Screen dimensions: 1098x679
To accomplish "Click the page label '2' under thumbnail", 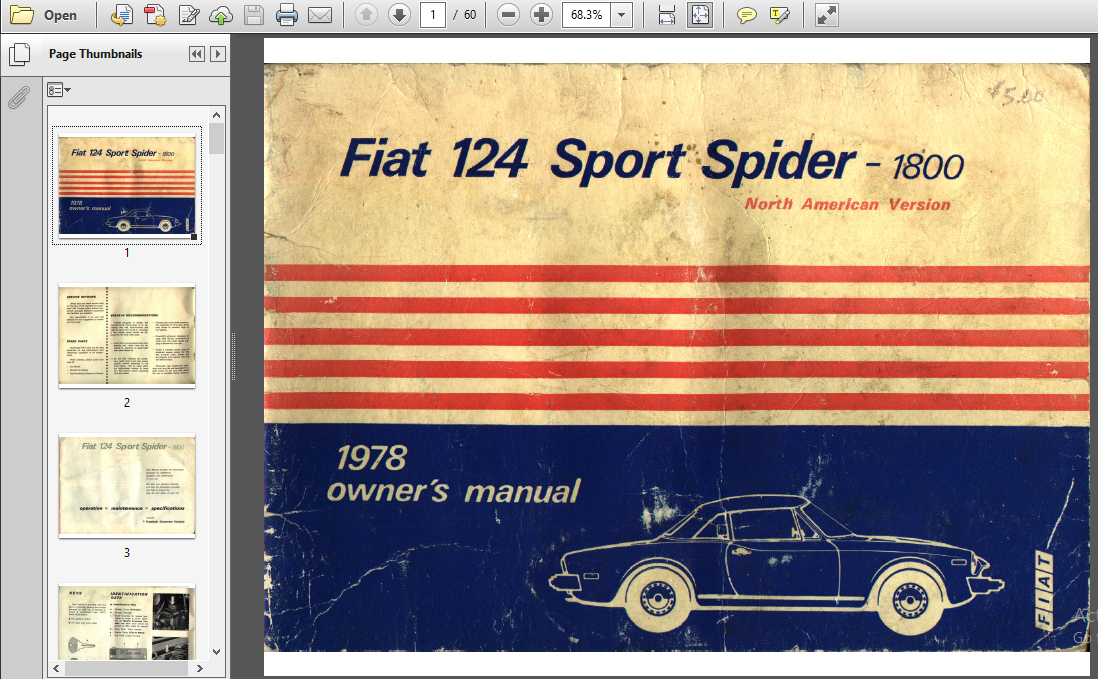I will coord(127,402).
